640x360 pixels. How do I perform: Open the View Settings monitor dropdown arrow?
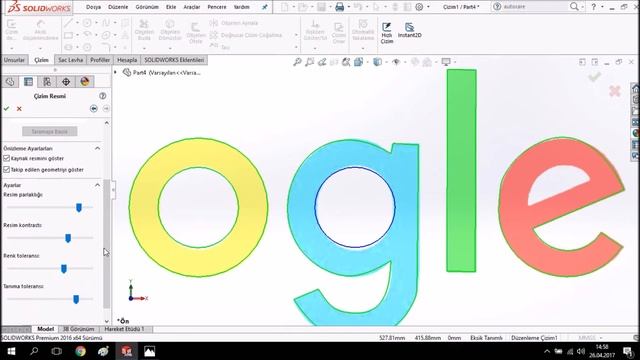coord(455,62)
